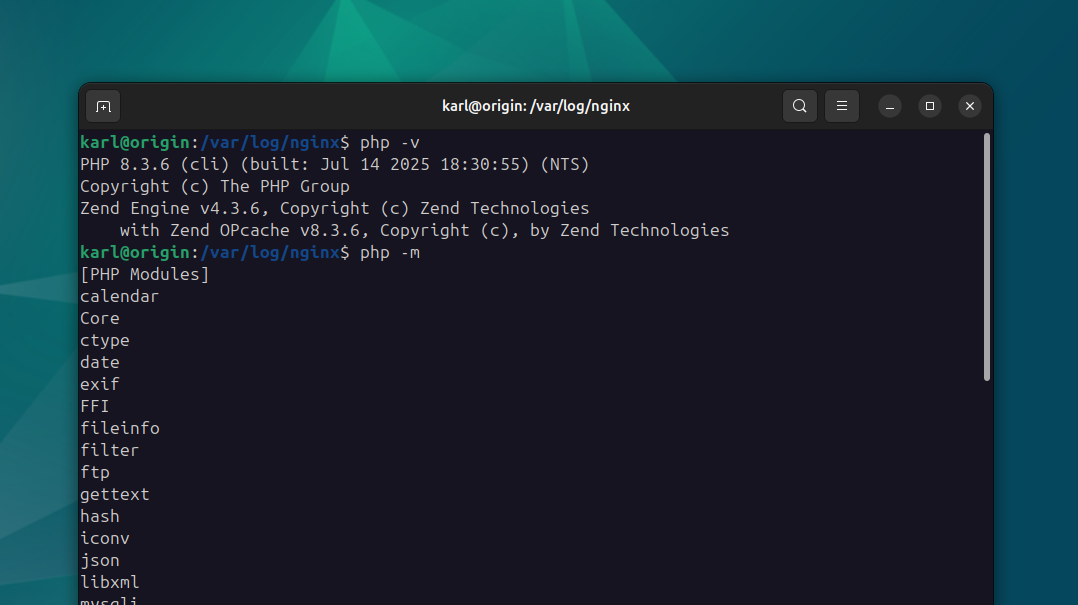1078x605 pixels.
Task: Click the 'fileinfo' module line
Action: 120,428
